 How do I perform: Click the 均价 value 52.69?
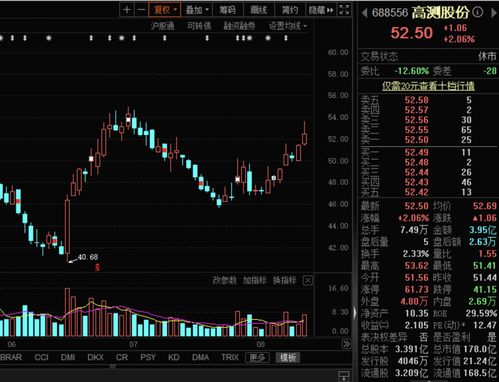[x=485, y=206]
